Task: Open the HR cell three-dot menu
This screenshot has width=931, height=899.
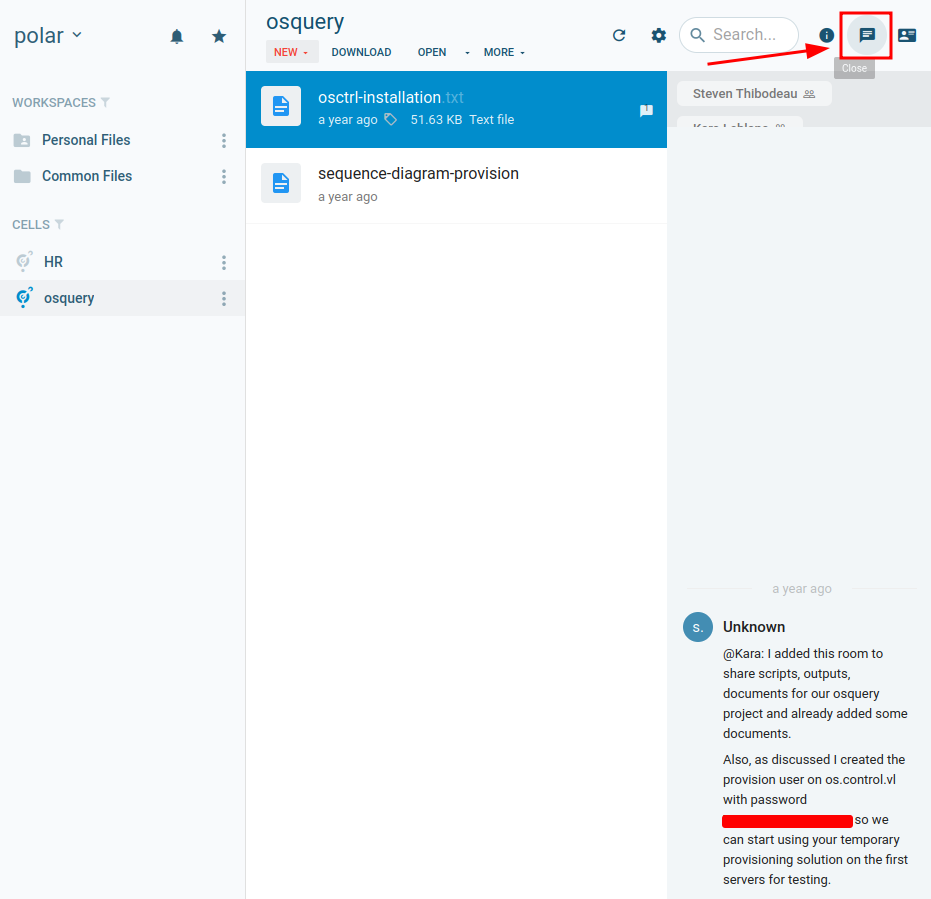Action: point(224,262)
